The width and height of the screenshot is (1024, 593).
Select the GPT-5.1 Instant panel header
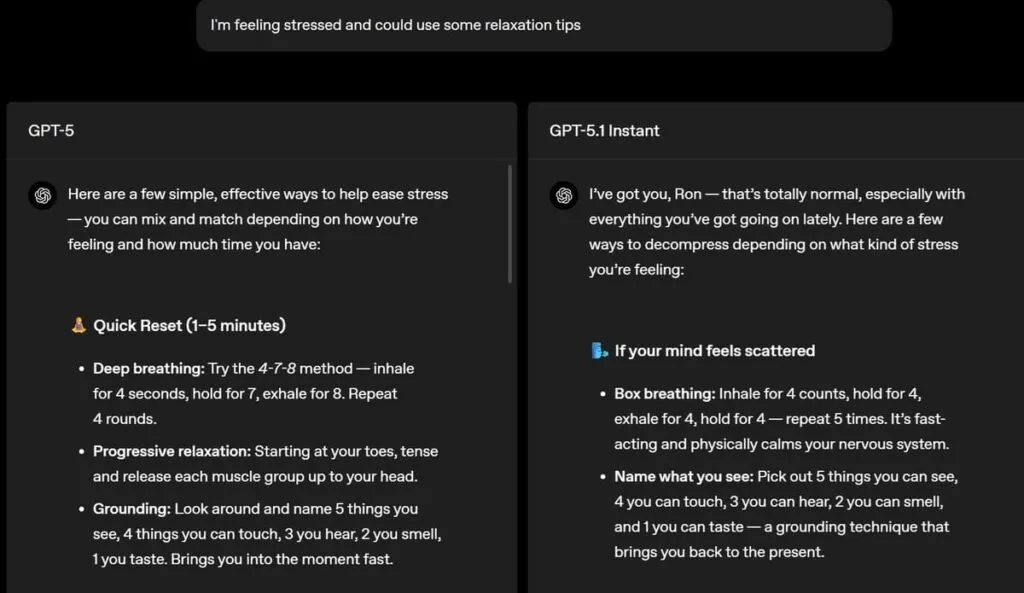[x=603, y=130]
